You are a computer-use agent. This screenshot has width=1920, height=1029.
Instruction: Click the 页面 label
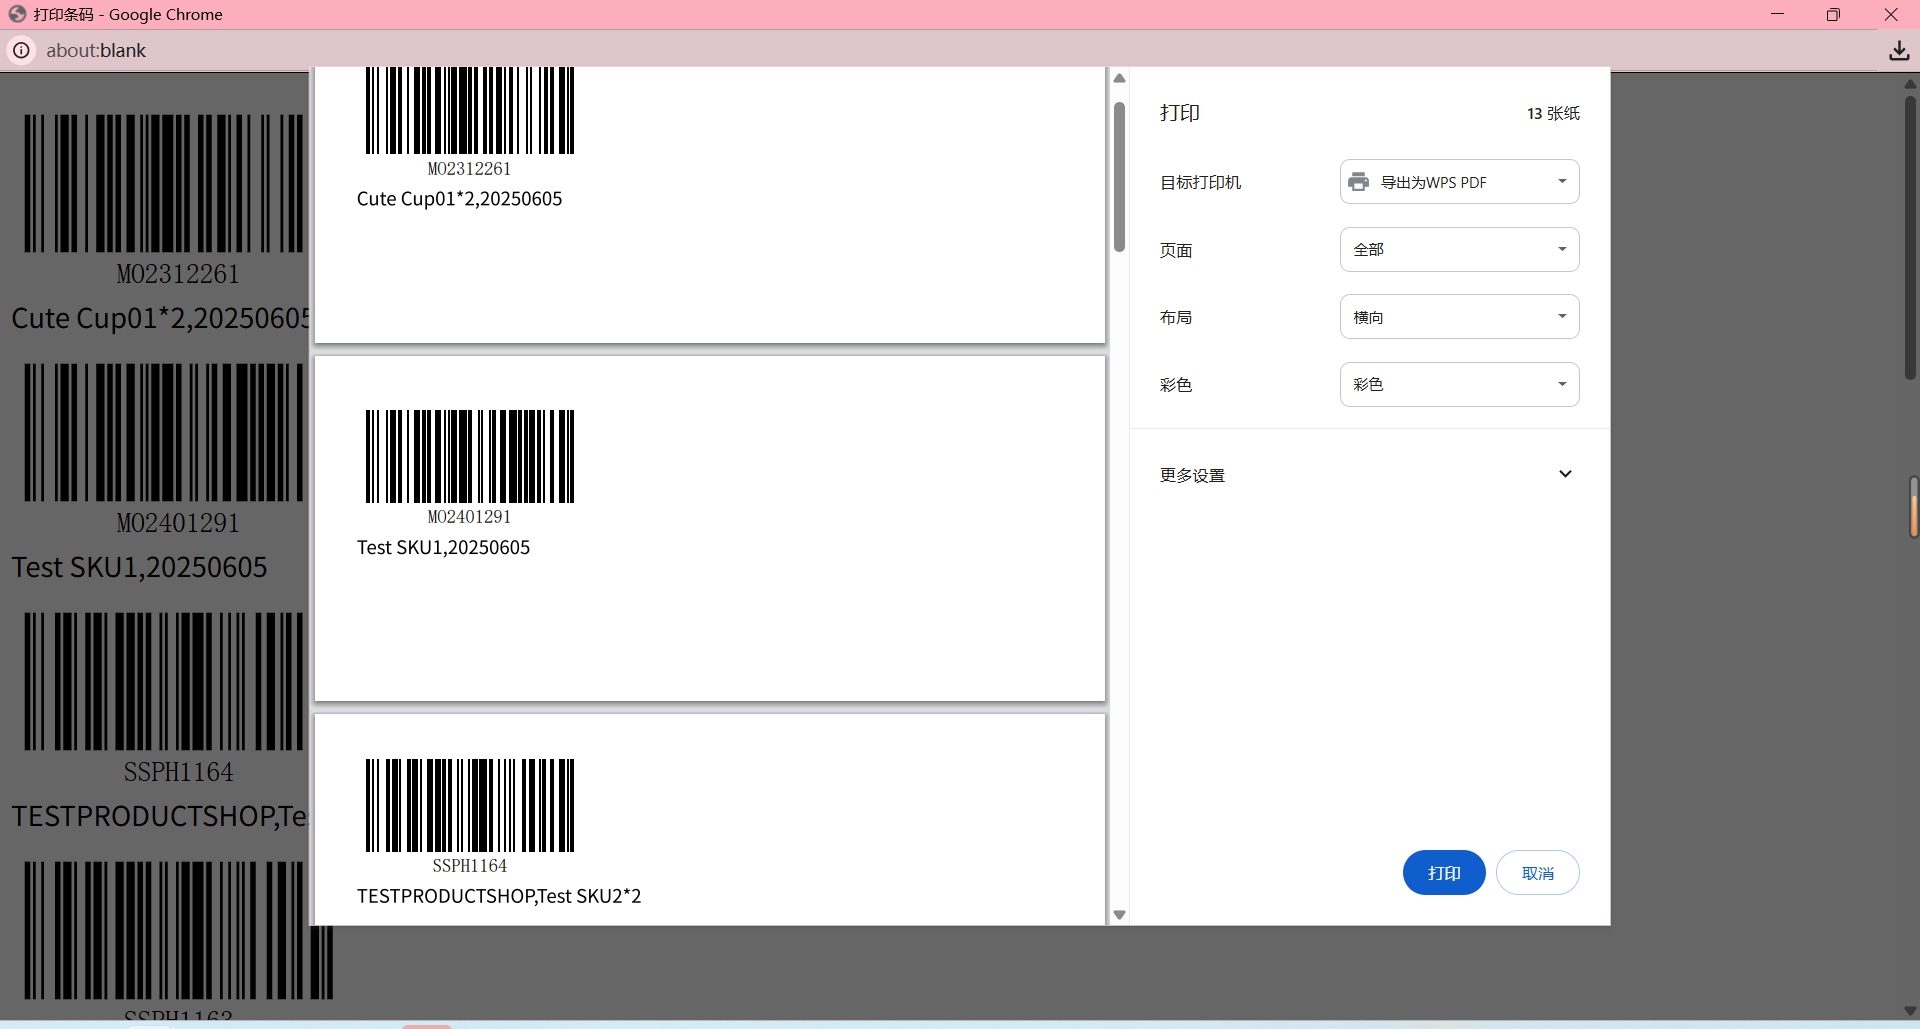pos(1175,250)
